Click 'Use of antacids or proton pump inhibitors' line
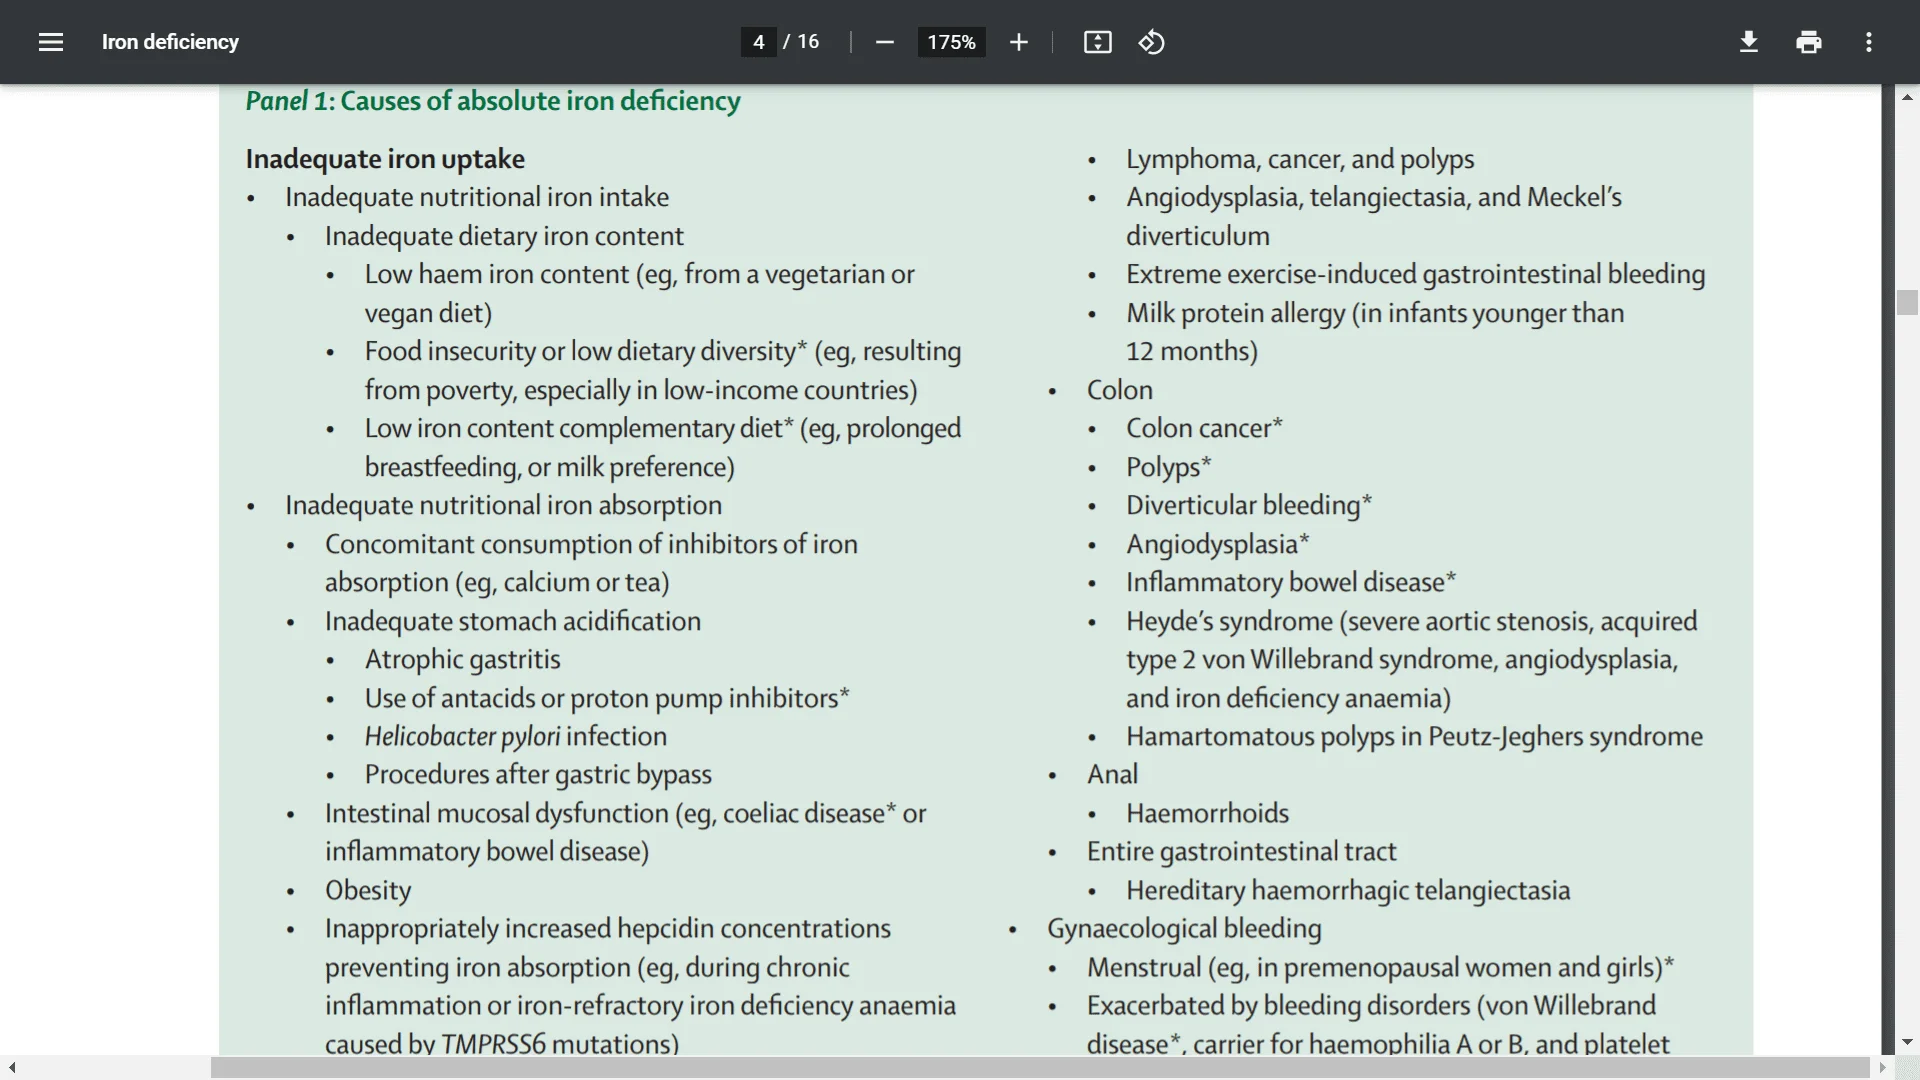This screenshot has height=1080, width=1920. tap(607, 698)
